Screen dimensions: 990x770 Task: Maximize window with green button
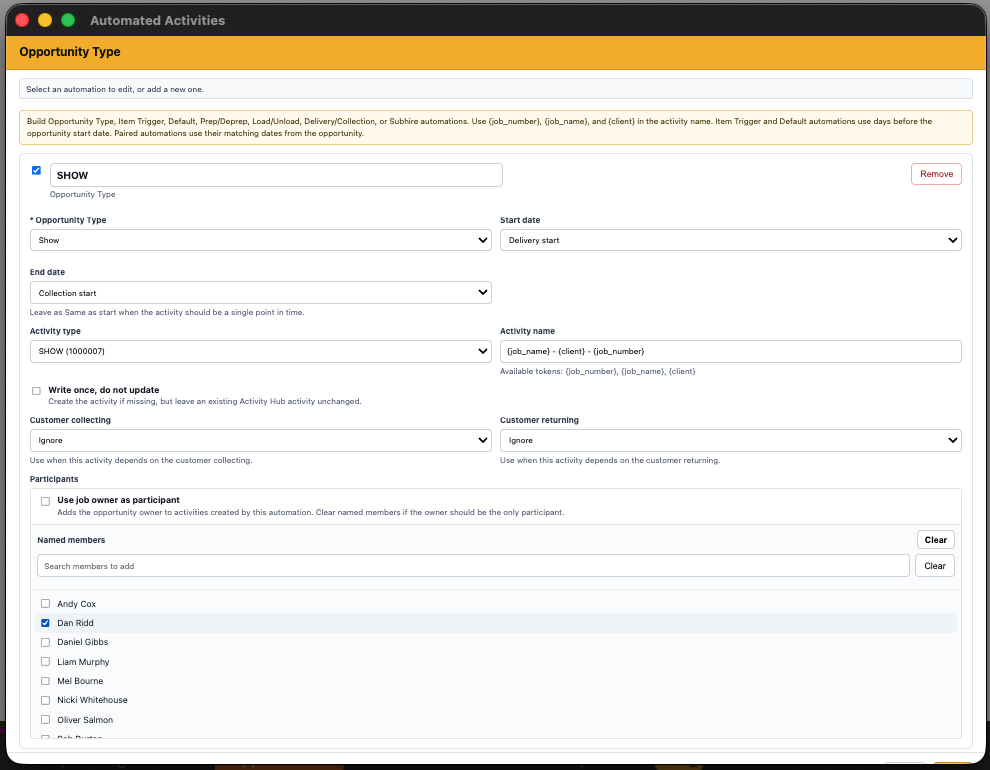pyautogui.click(x=68, y=20)
